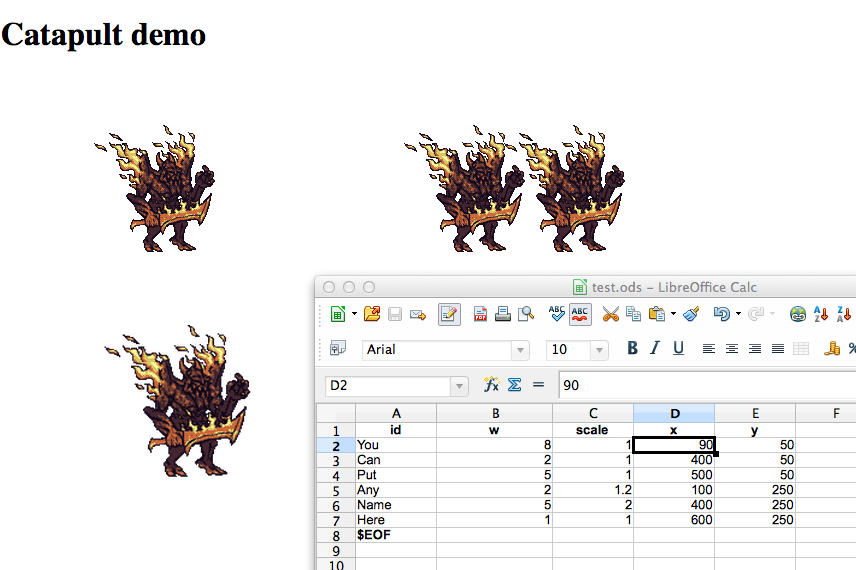The width and height of the screenshot is (856, 570).
Task: Expand the Name Box D2 dropdown
Action: [459, 386]
